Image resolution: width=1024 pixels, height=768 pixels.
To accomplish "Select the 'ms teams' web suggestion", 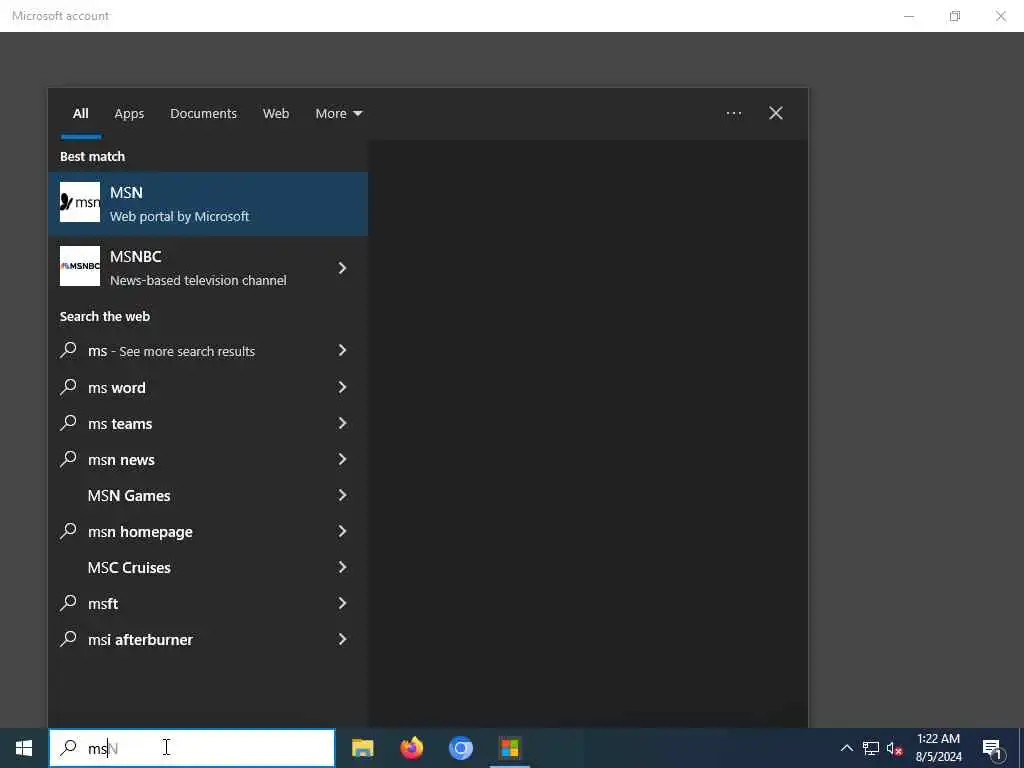I will click(x=208, y=423).
